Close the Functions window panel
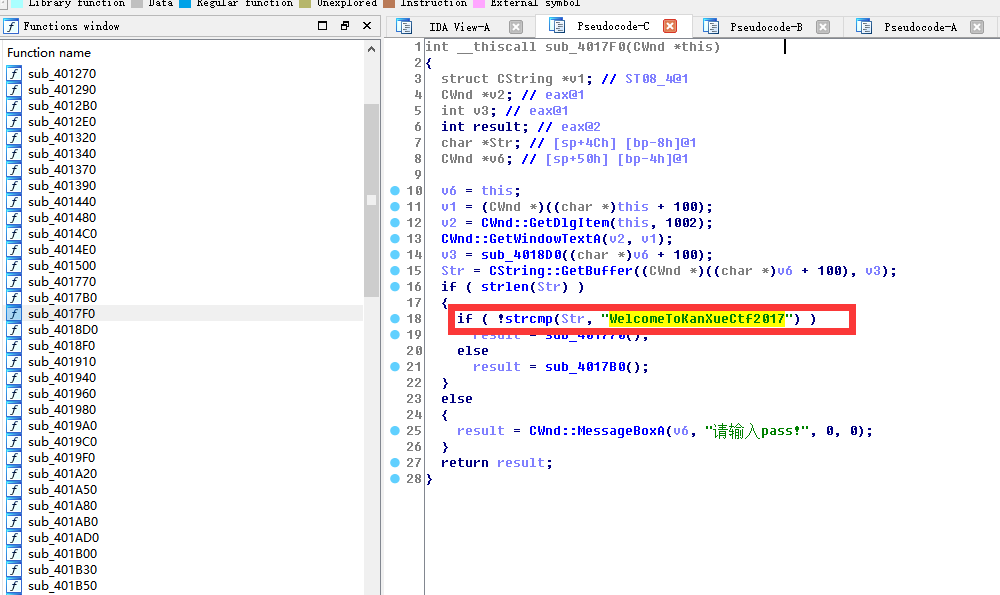 pyautogui.click(x=367, y=26)
